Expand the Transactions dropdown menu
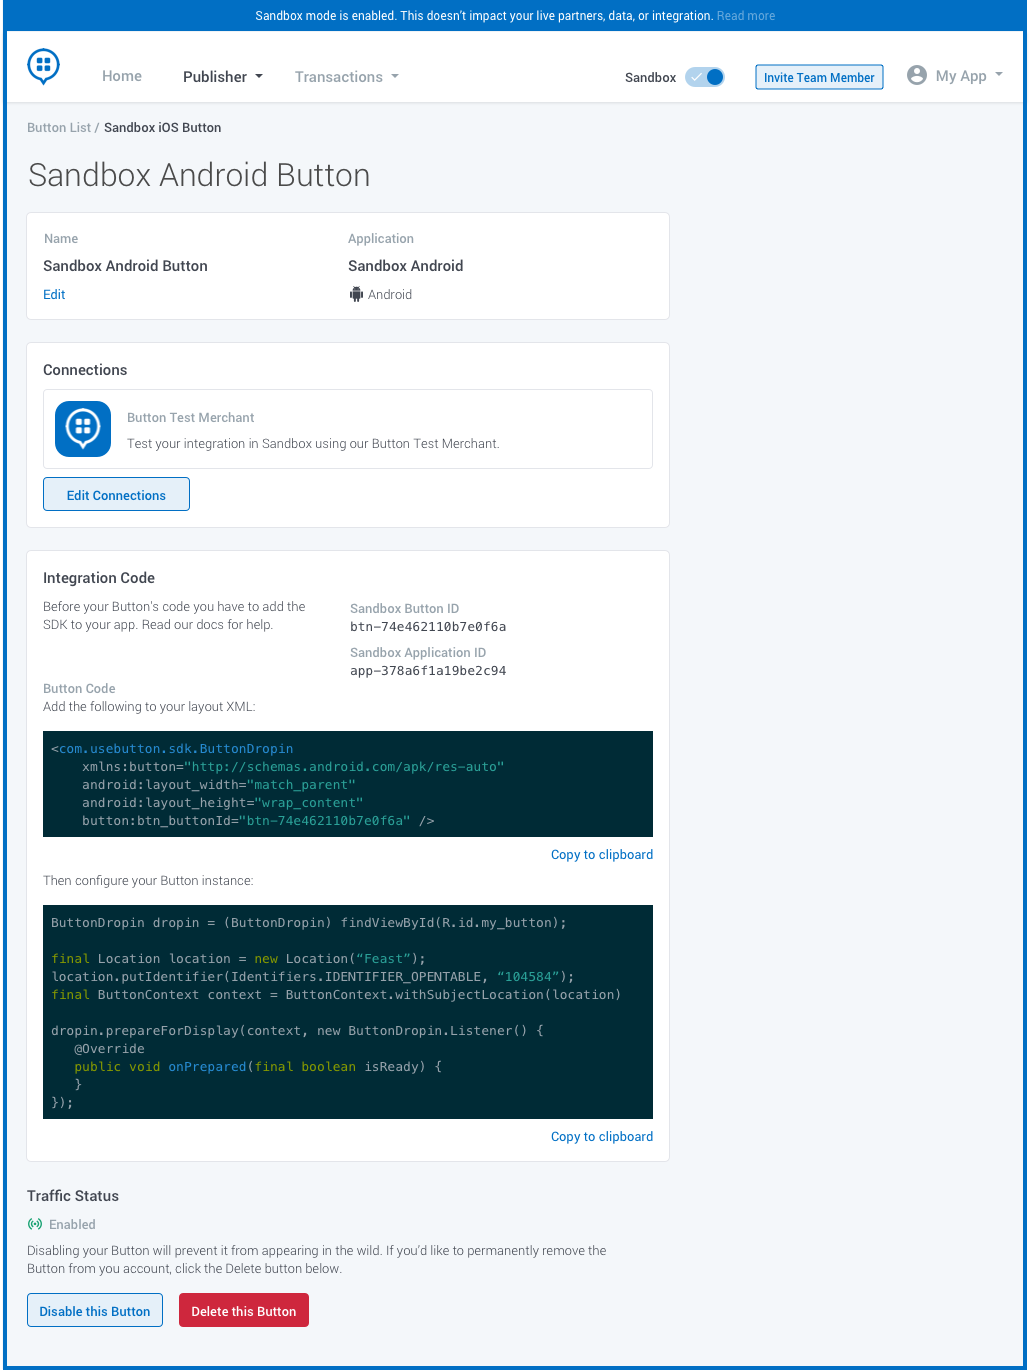Viewport: 1030px width, 1370px height. (x=347, y=77)
